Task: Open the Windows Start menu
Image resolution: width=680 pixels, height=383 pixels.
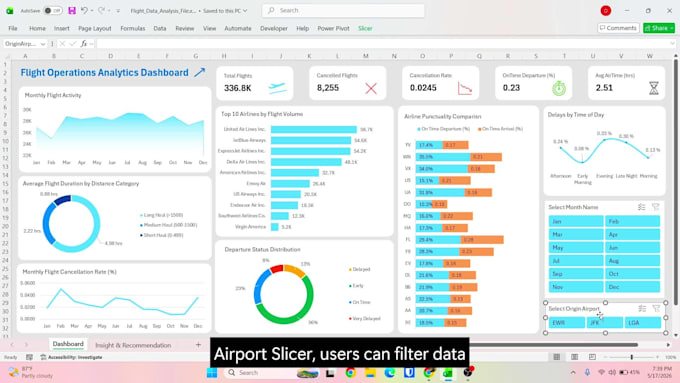Action: [212, 373]
